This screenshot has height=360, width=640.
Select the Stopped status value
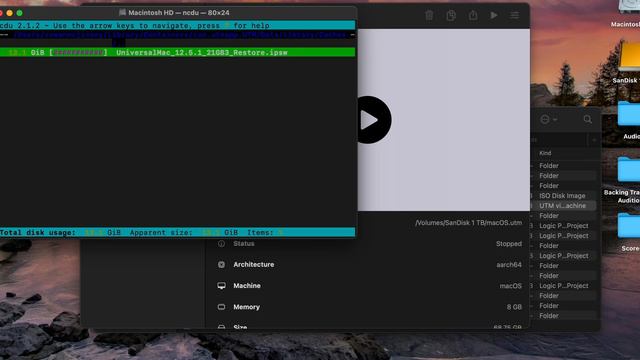pos(509,244)
